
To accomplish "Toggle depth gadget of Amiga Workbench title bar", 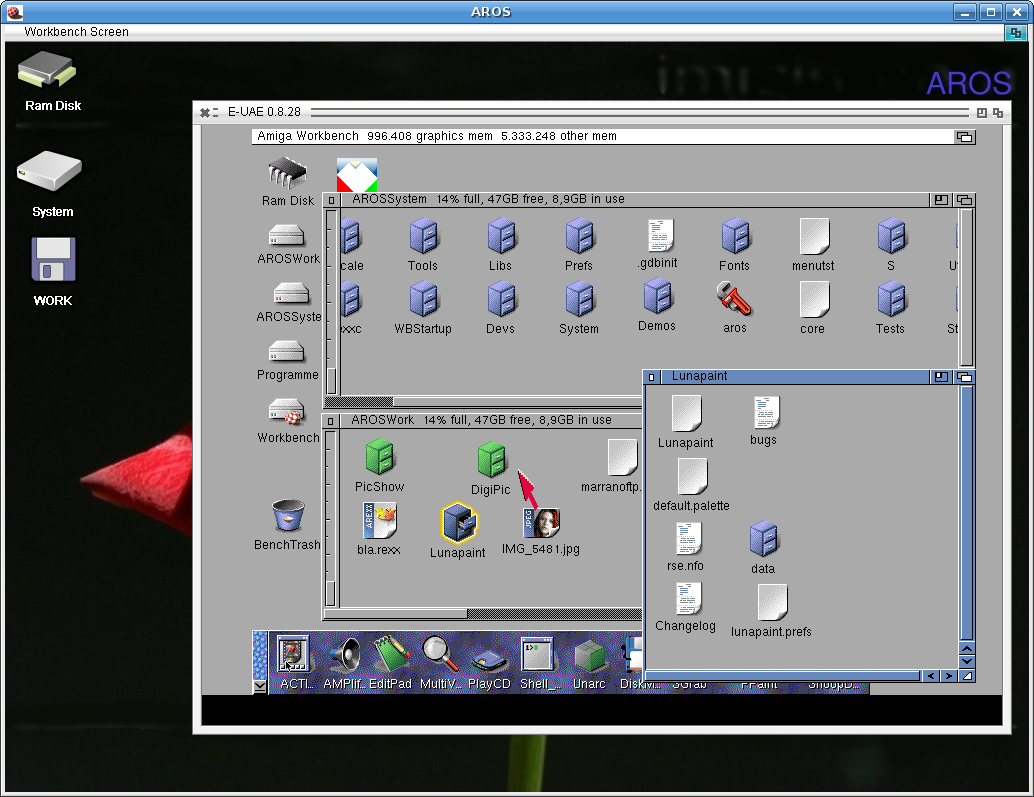I will [964, 137].
